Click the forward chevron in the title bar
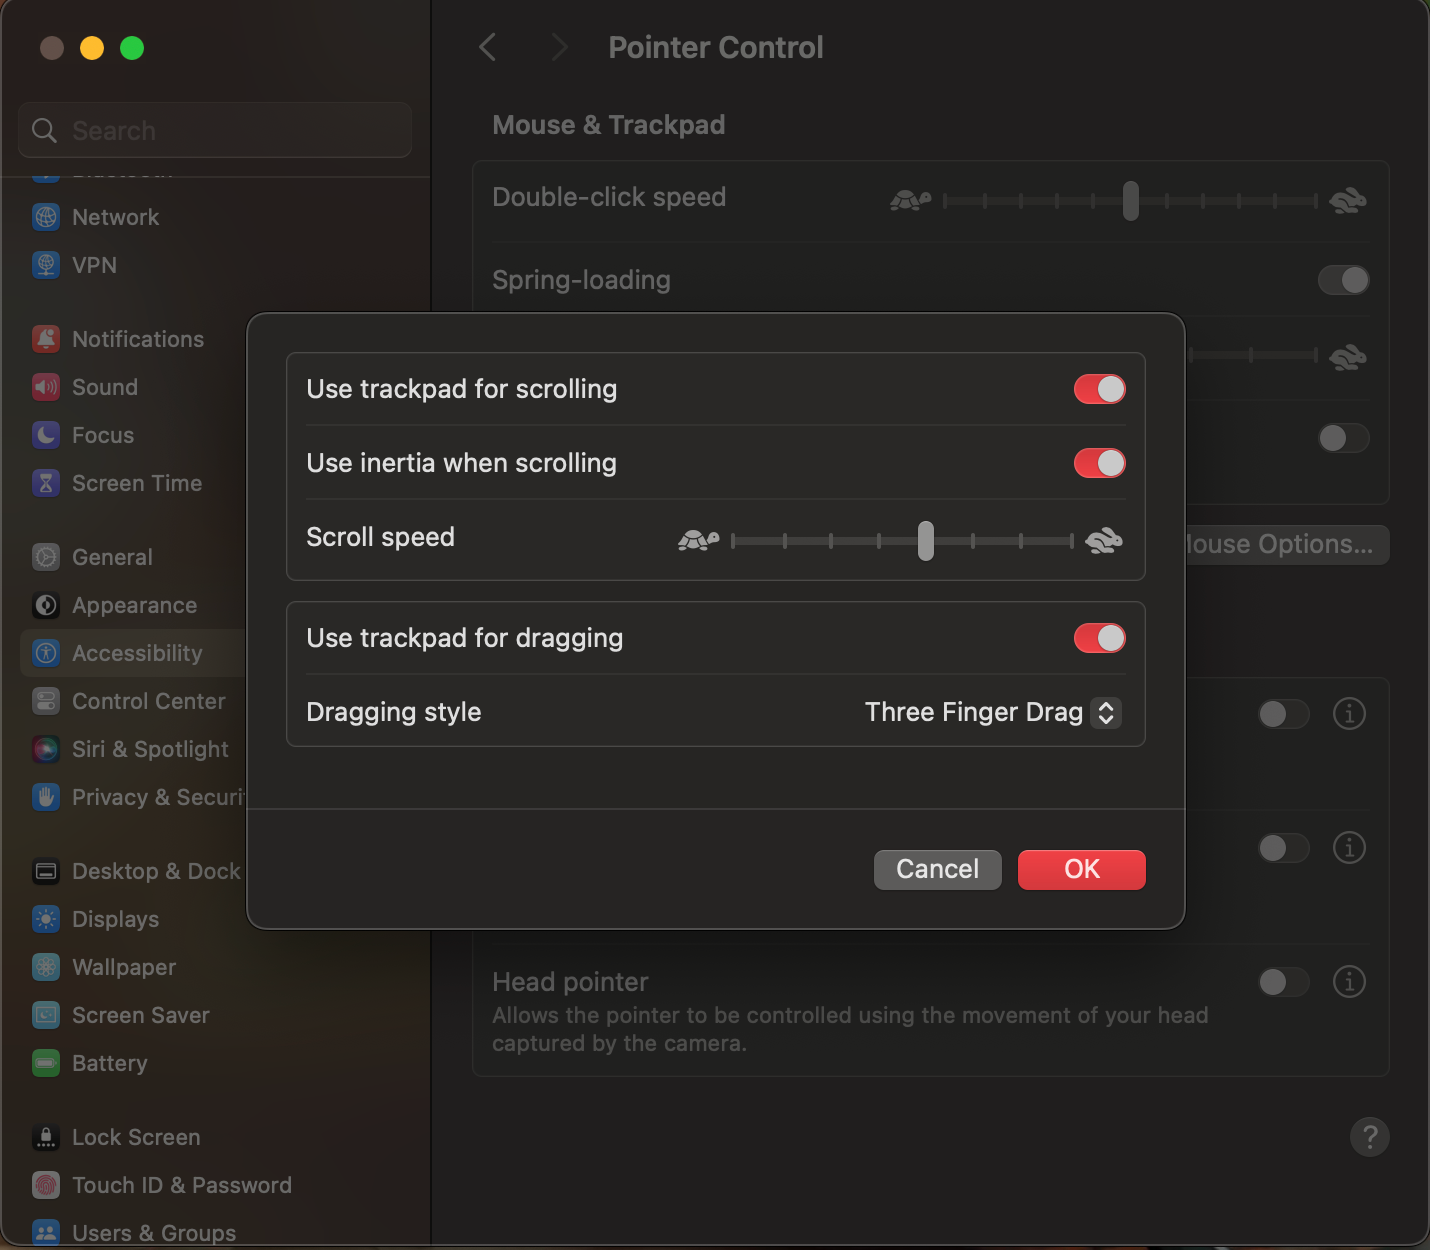The height and width of the screenshot is (1250, 1430). click(559, 47)
